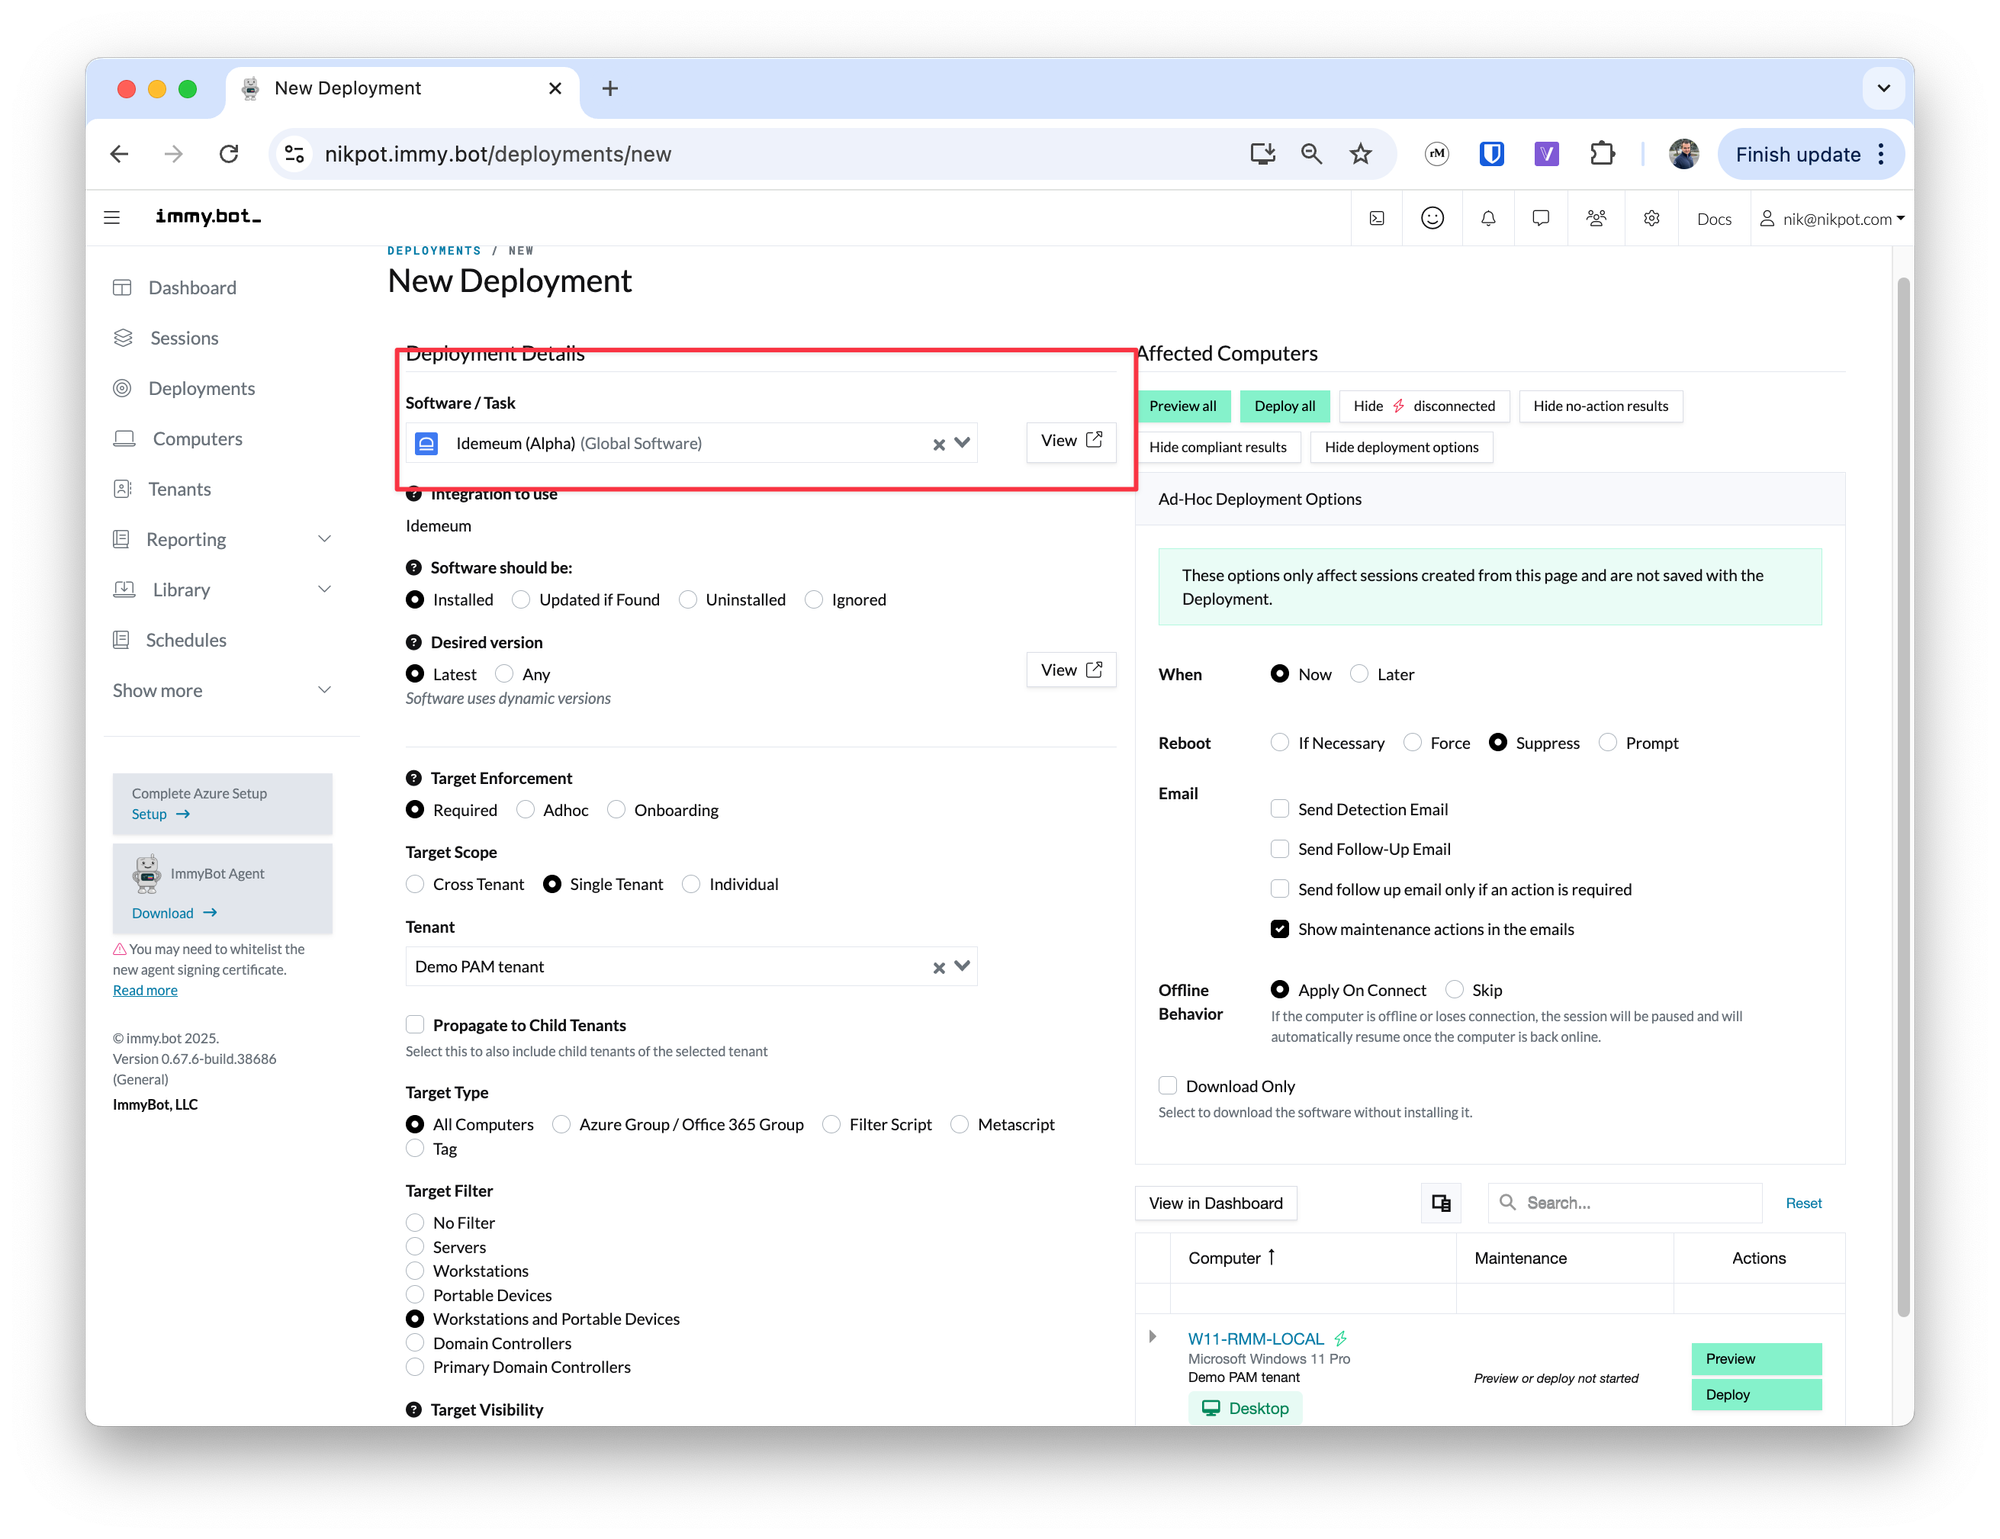
Task: Click the Desired version help icon
Action: pyautogui.click(x=413, y=643)
